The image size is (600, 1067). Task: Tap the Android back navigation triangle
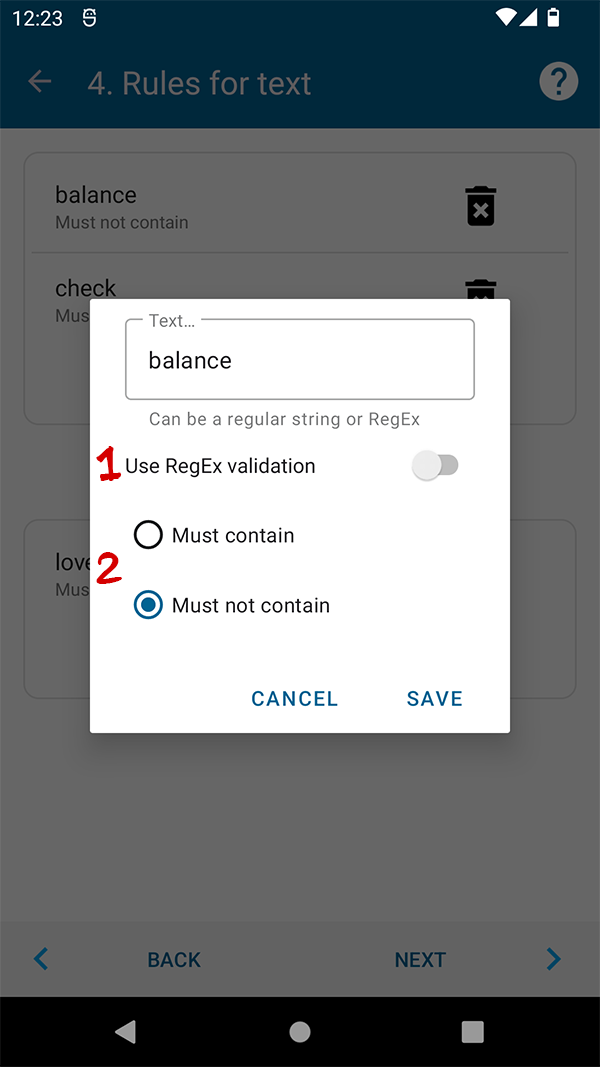(x=125, y=1032)
